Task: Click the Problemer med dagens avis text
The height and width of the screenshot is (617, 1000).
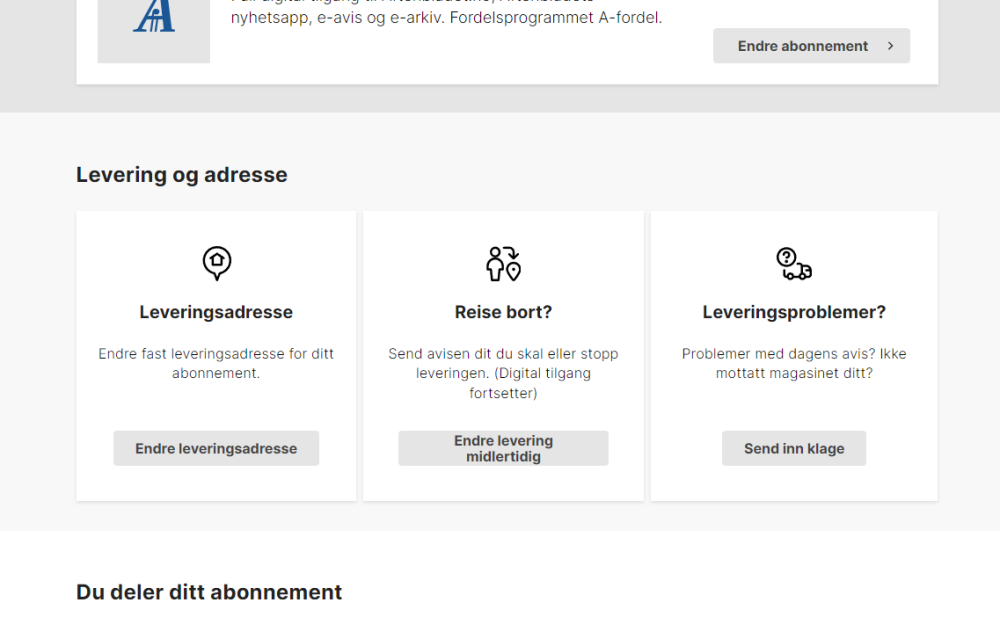Action: (794, 363)
